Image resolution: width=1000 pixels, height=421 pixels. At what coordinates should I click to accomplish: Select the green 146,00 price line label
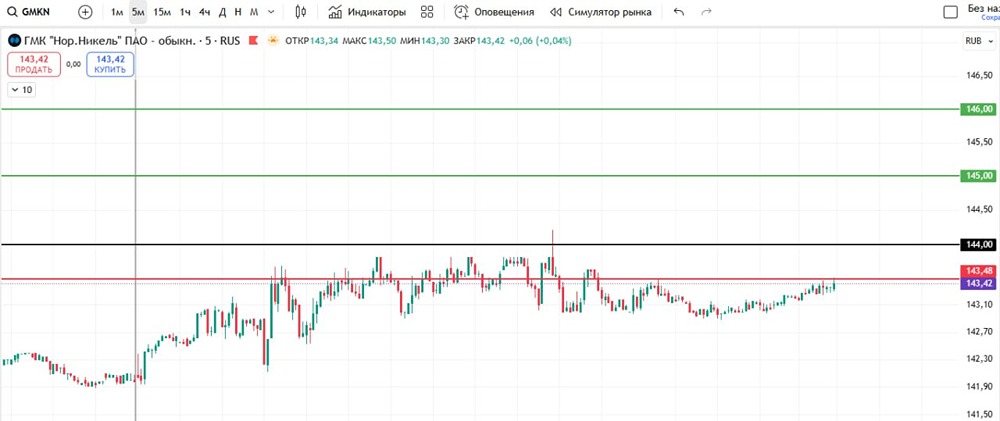(x=977, y=109)
